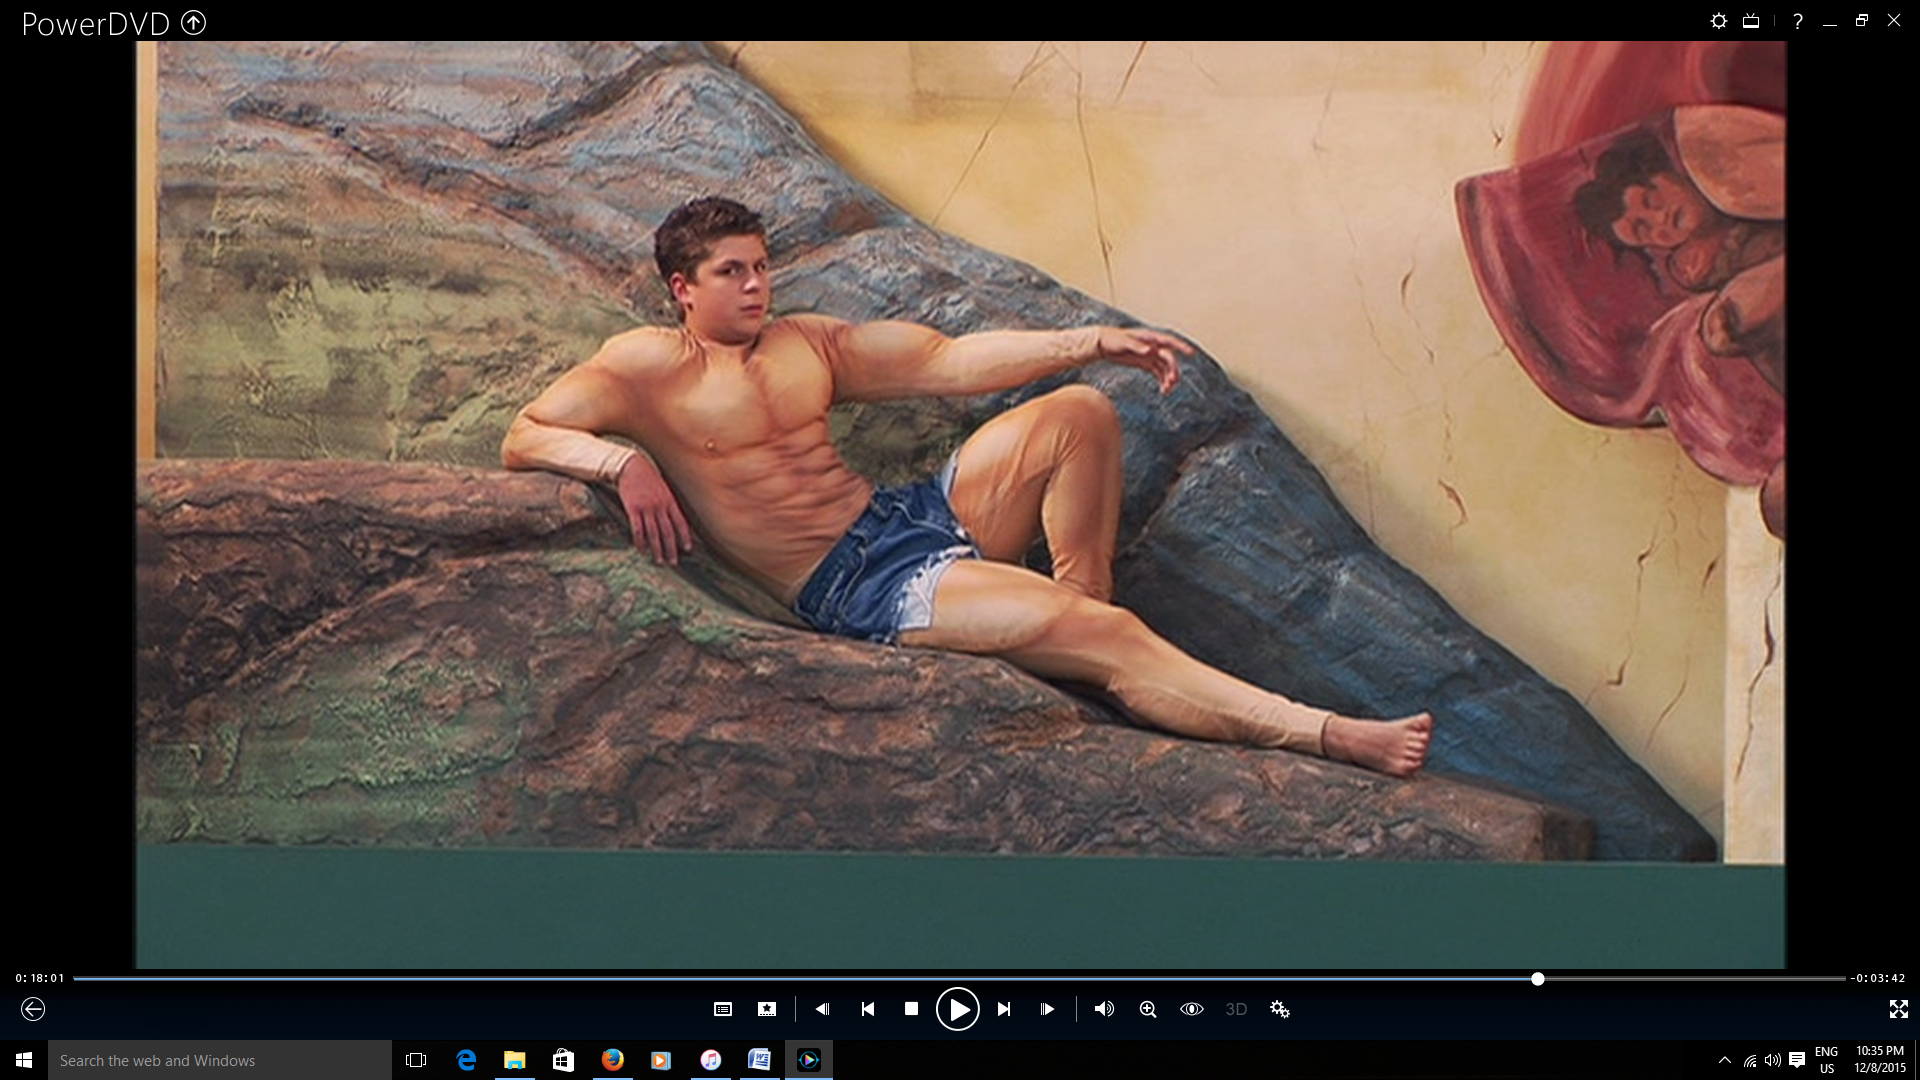Open system volume tray icon
The height and width of the screenshot is (1080, 1920).
[1772, 1060]
